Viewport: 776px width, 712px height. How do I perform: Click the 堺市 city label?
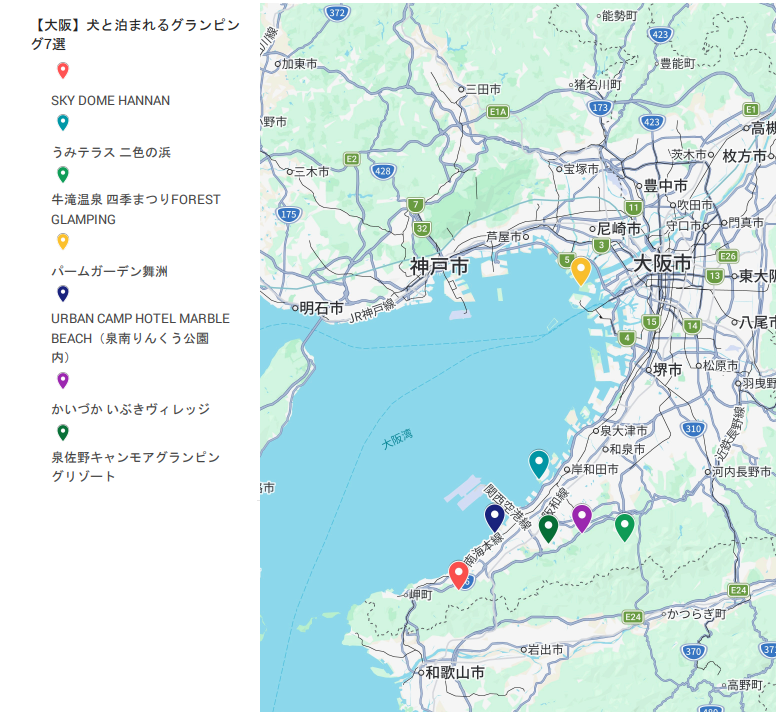coord(668,370)
